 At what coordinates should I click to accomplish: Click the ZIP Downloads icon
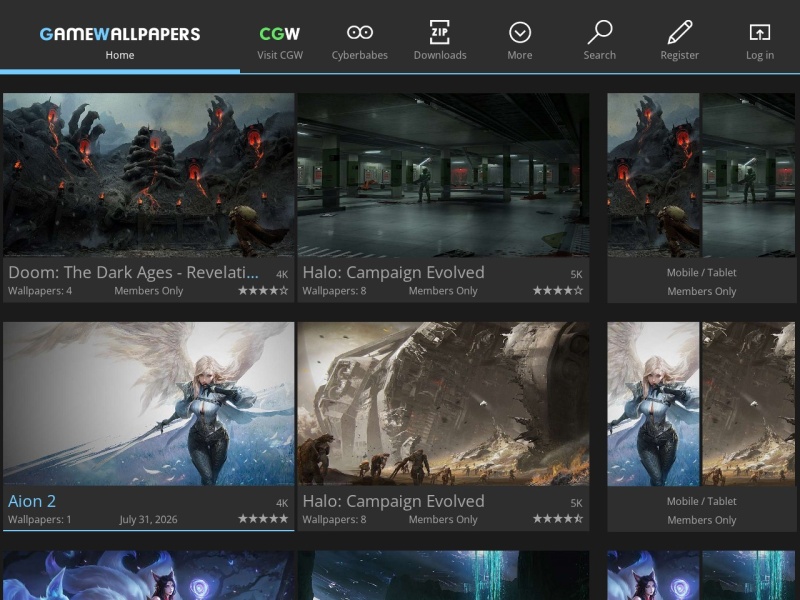(440, 32)
